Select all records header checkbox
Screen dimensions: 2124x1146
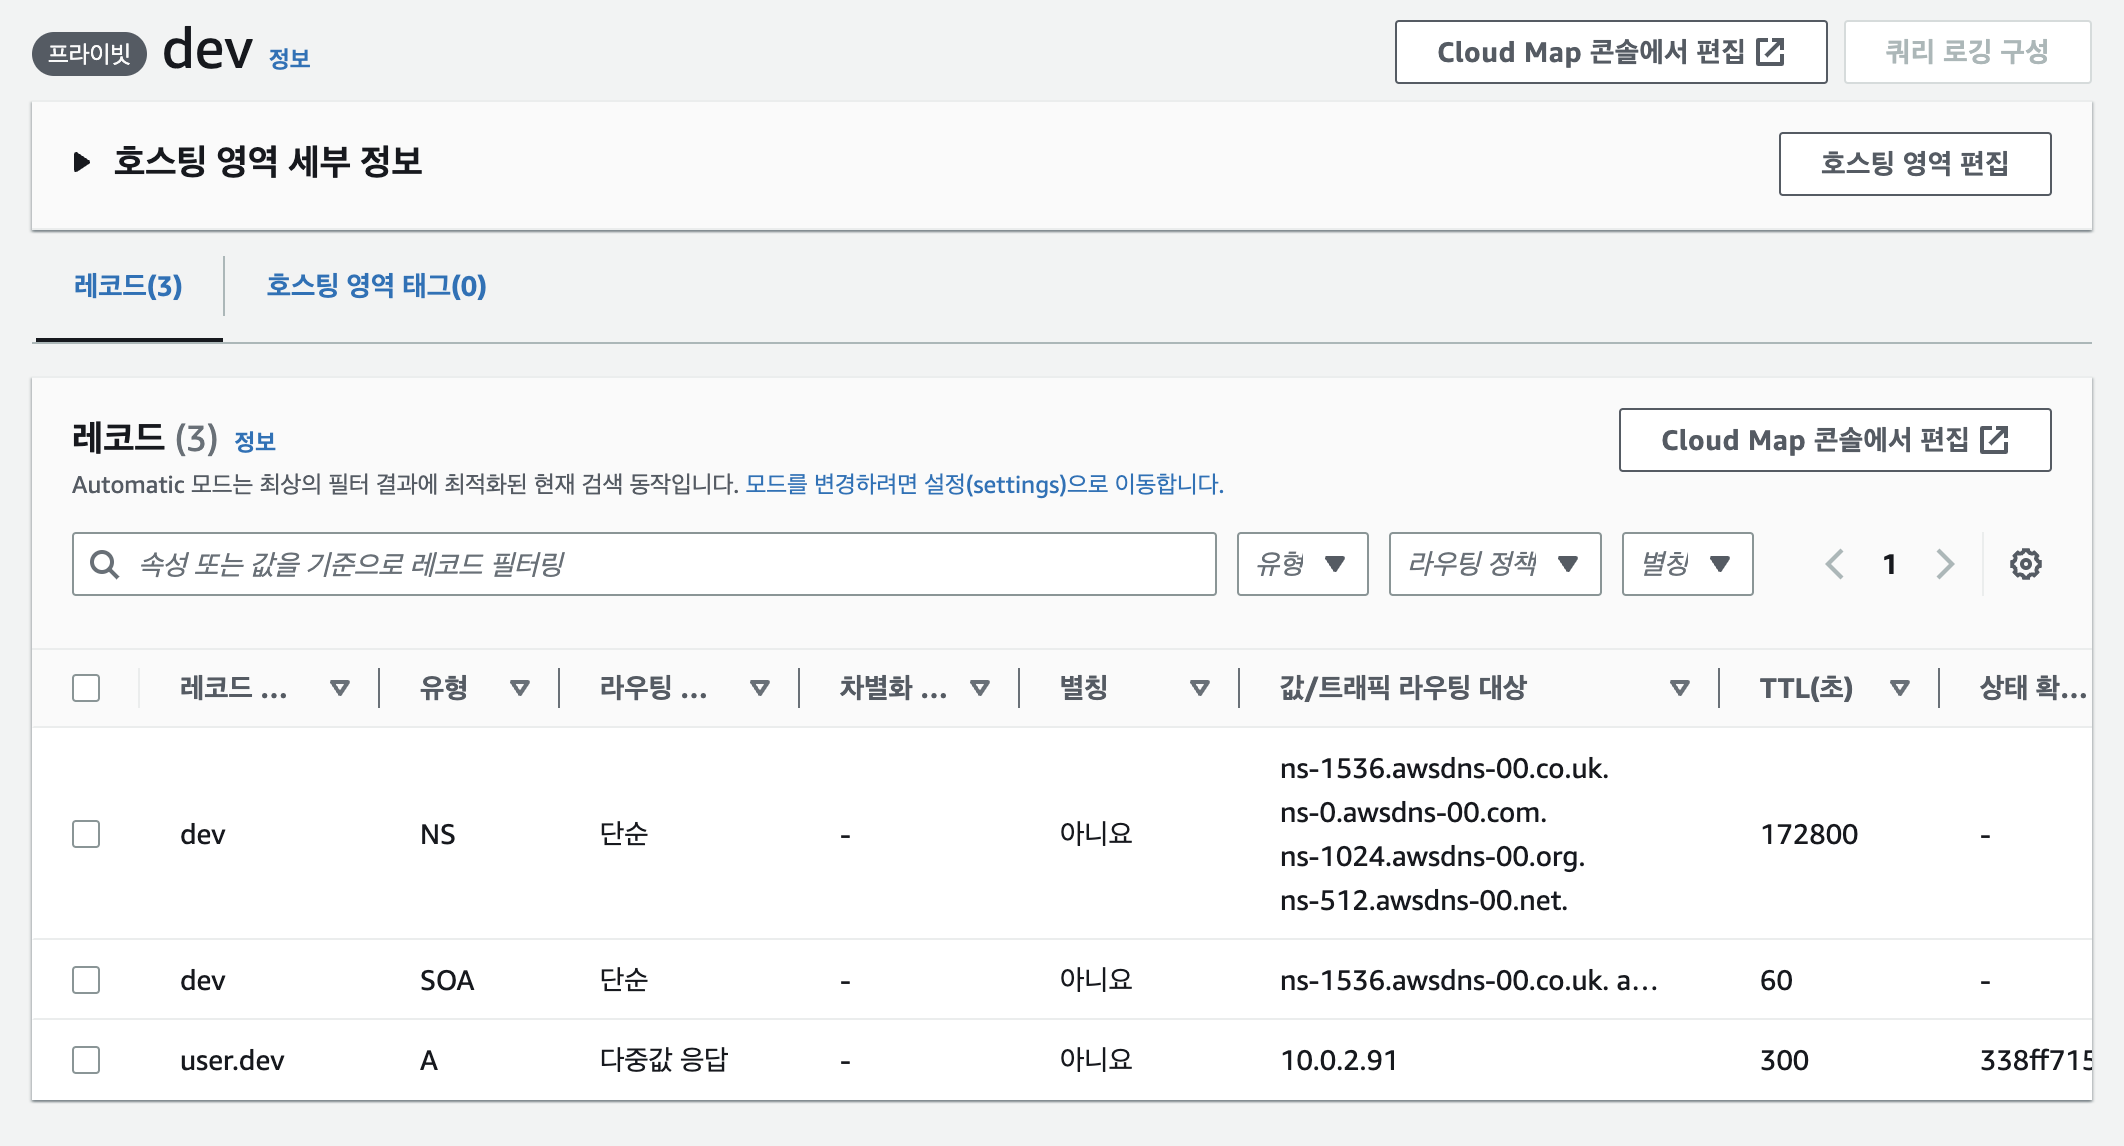(86, 688)
